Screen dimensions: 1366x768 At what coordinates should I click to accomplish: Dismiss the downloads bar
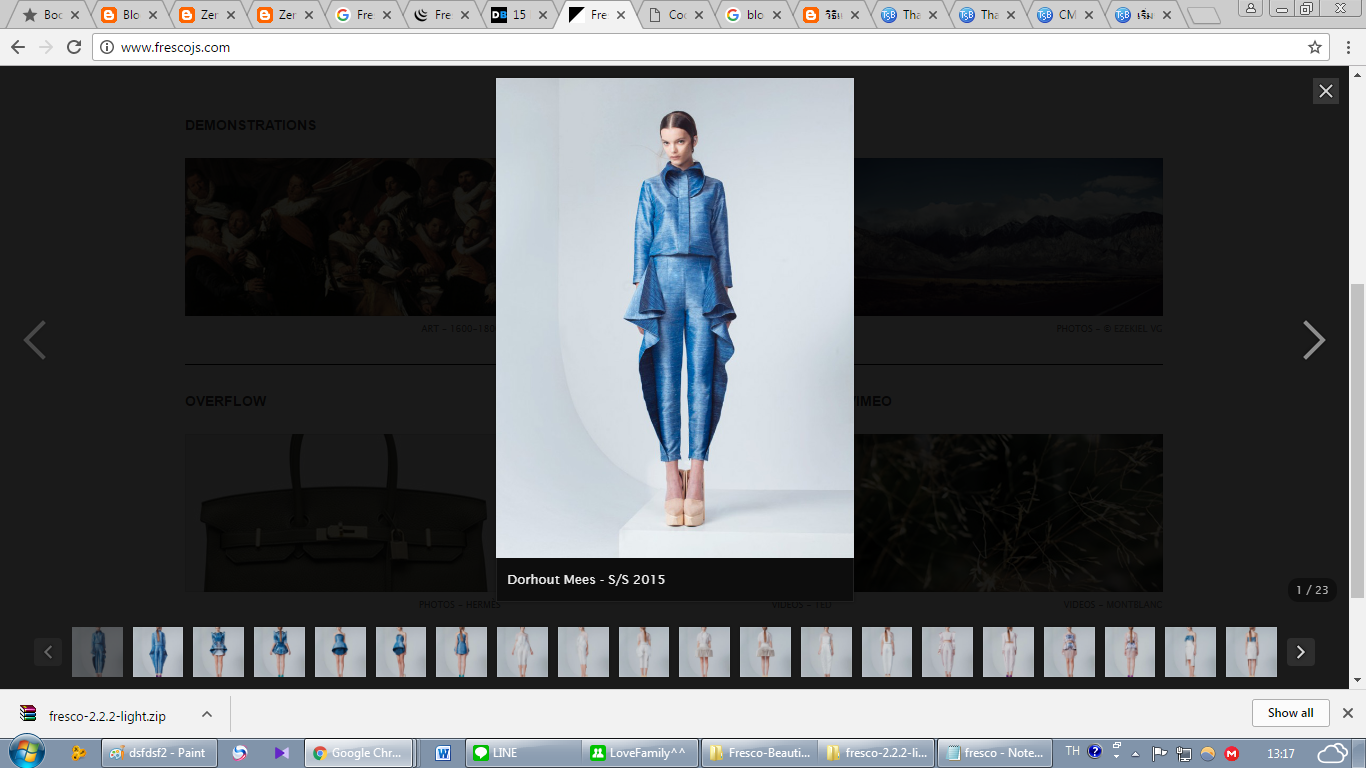coord(1347,713)
